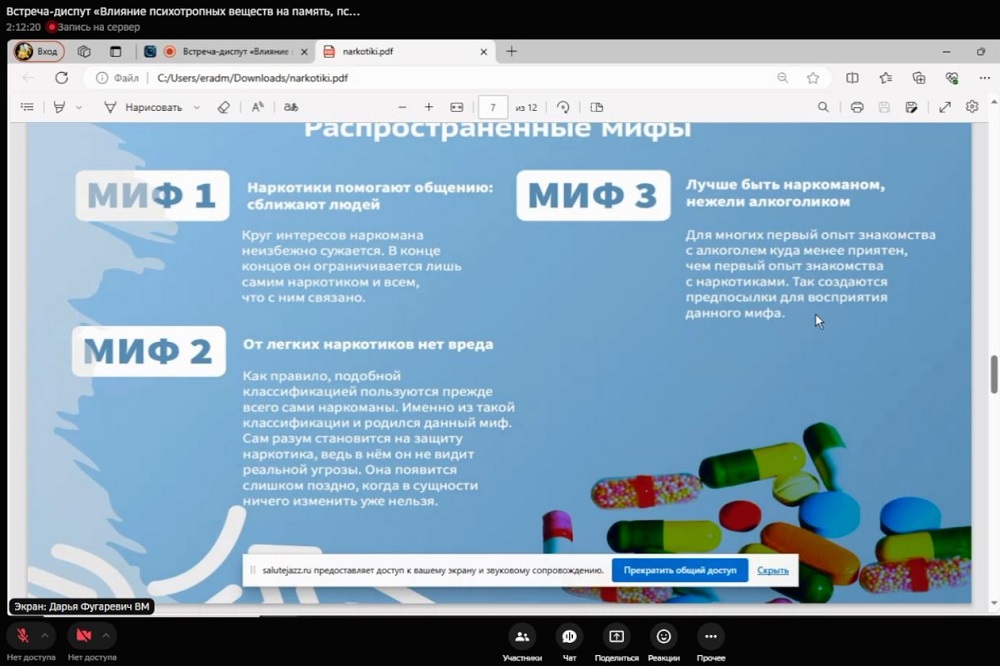Click Прекратить общий доступ button

coord(680,570)
